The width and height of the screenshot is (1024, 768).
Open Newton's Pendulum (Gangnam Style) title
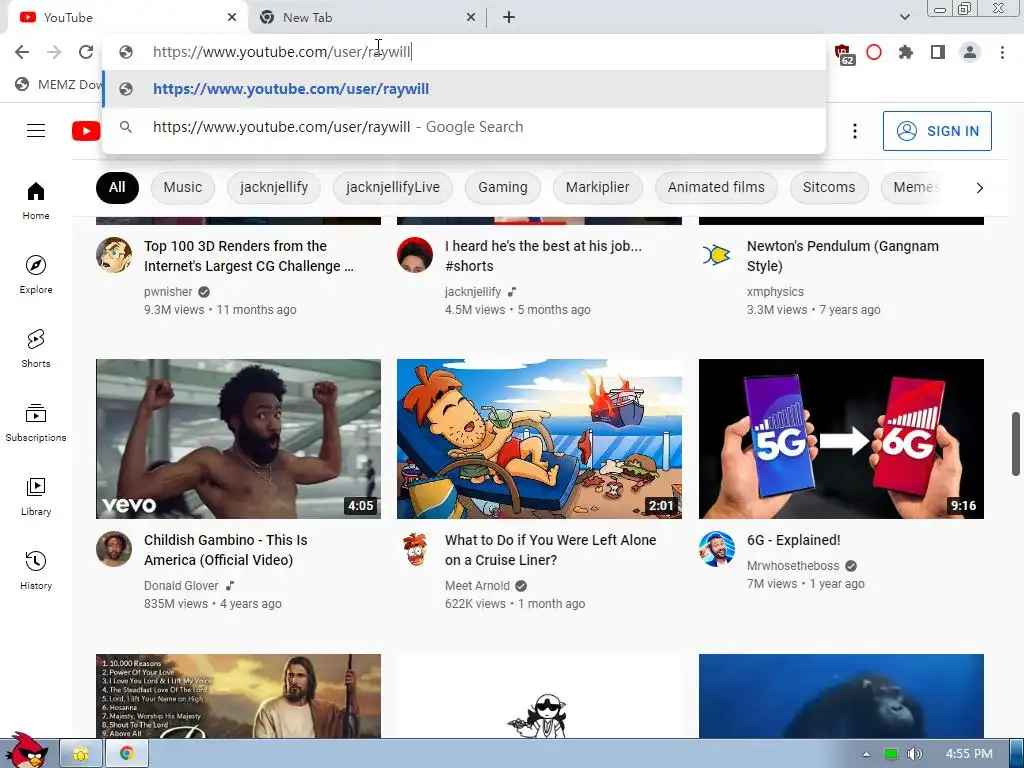point(842,256)
